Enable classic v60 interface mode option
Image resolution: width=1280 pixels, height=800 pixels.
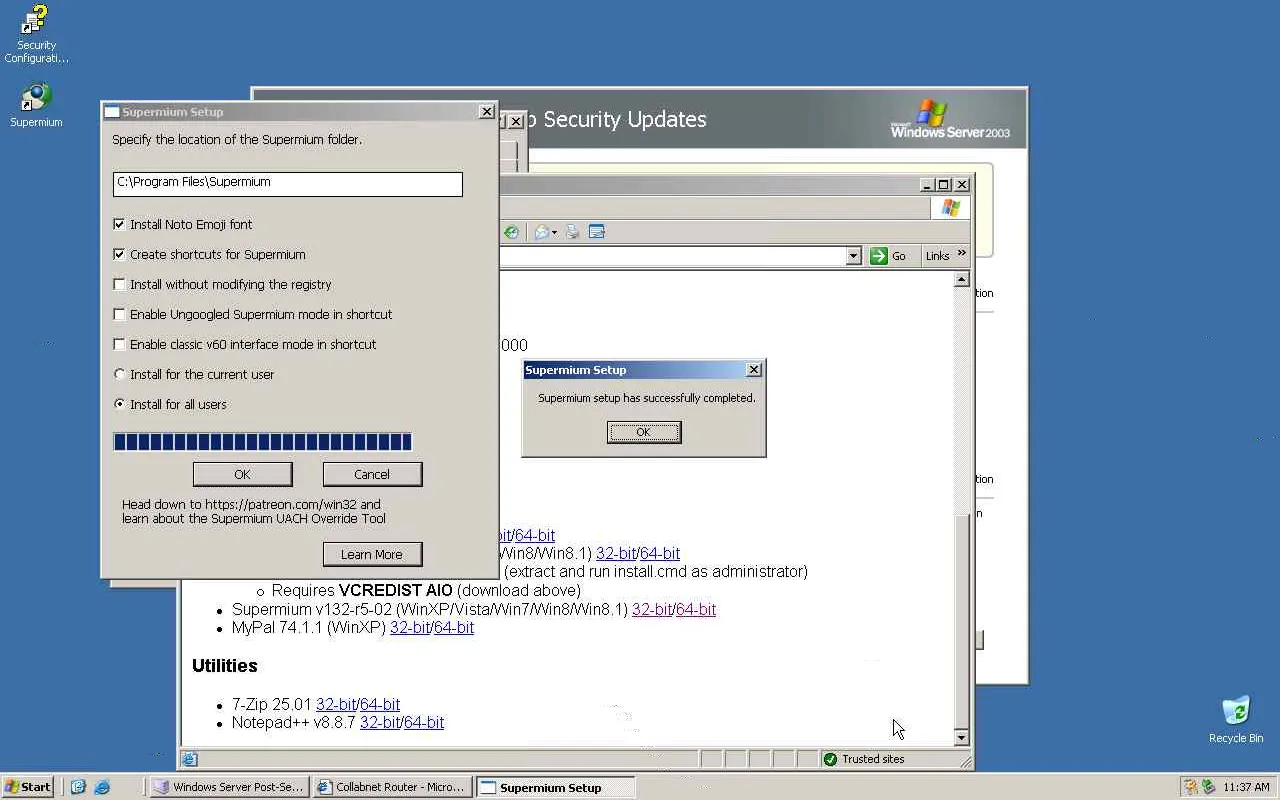(119, 345)
